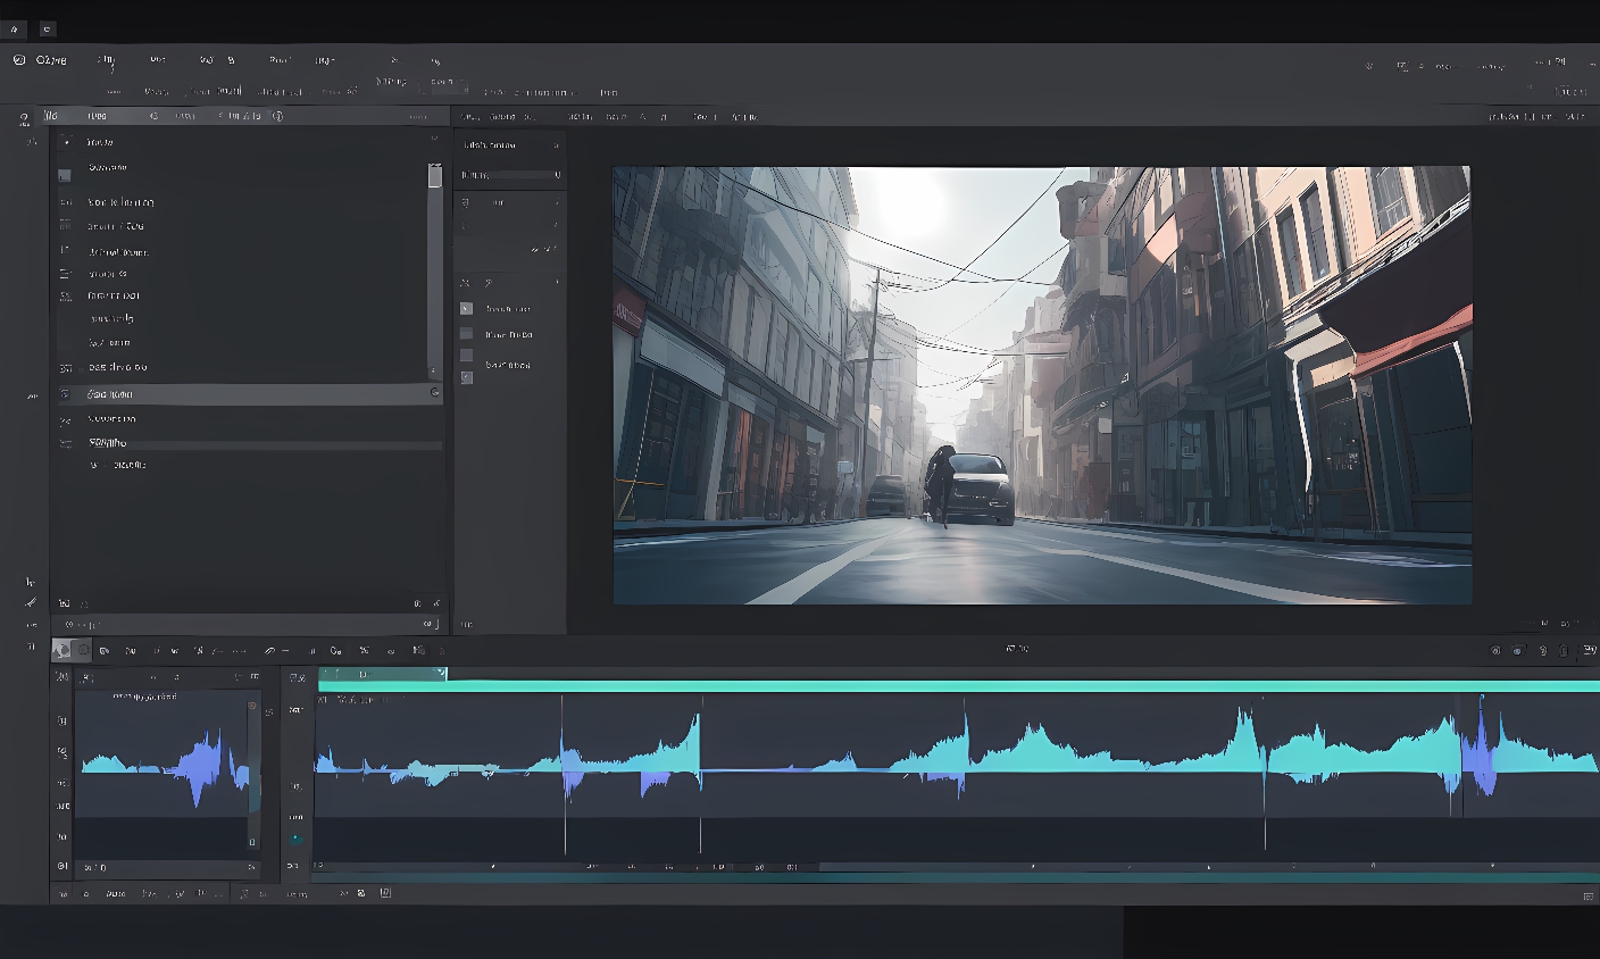
Task: Click the circular icon ending the highlighted list row
Action: (434, 393)
